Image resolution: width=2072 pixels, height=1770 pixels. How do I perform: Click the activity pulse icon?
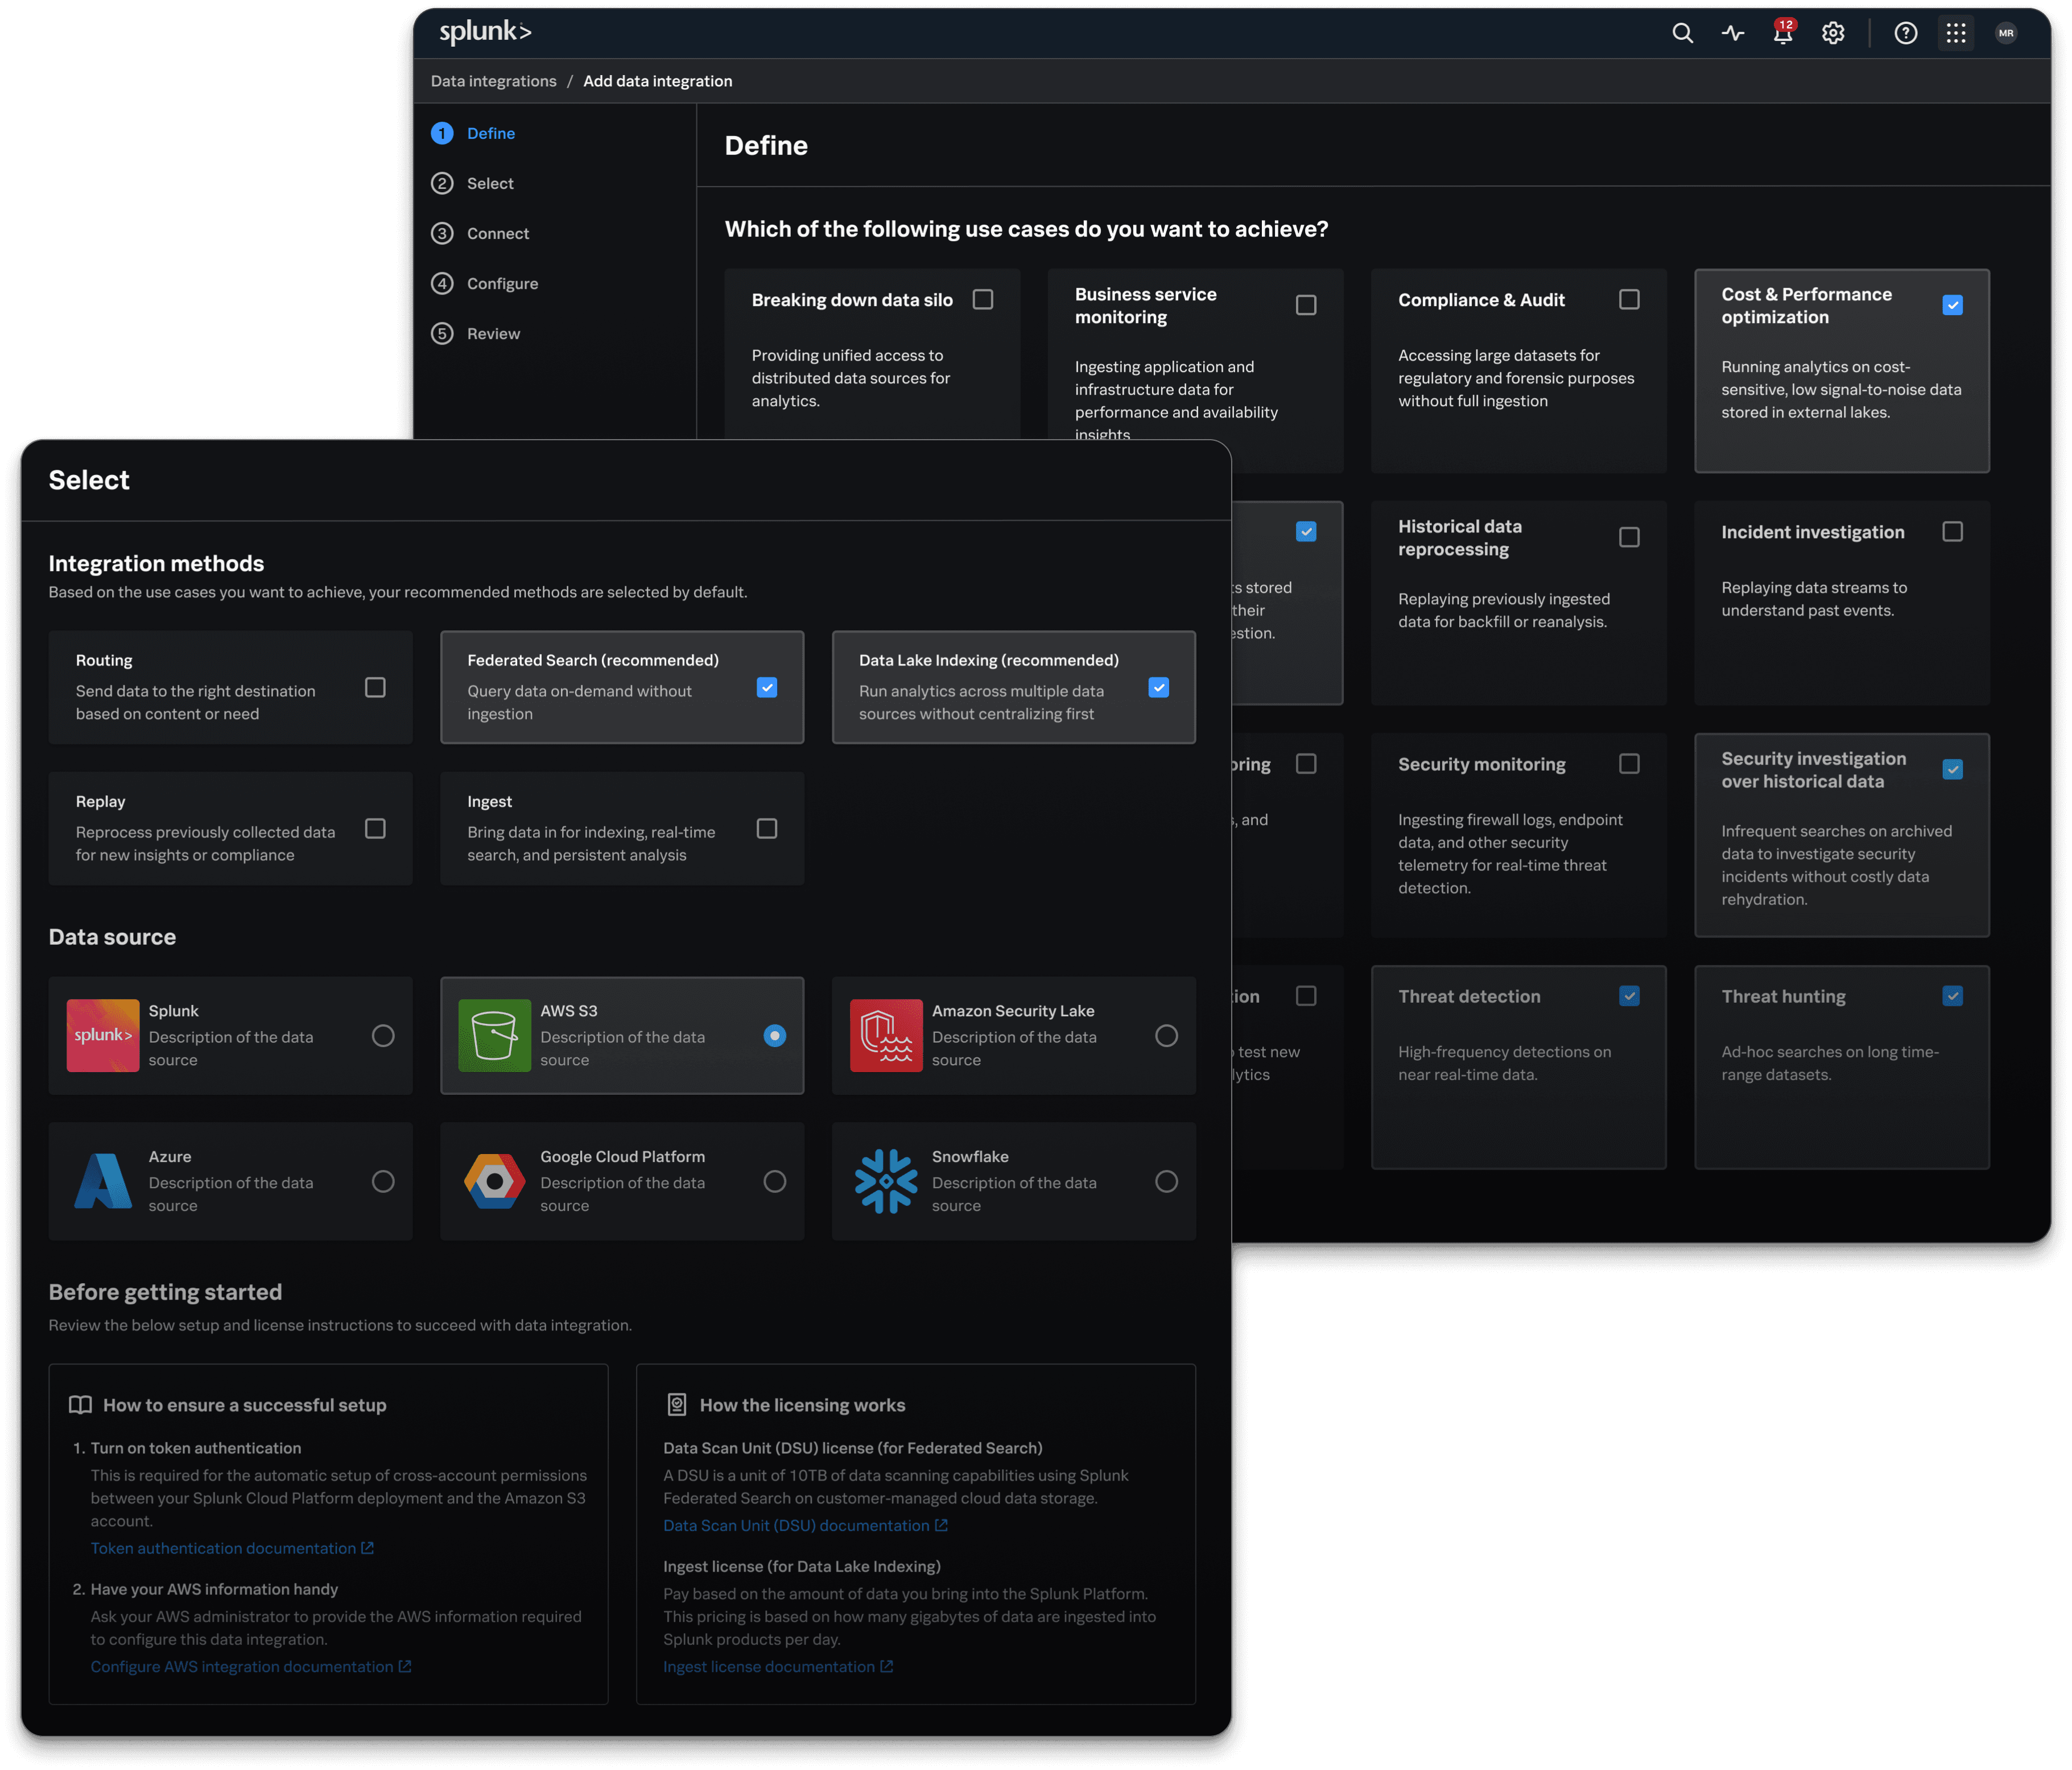(1732, 33)
